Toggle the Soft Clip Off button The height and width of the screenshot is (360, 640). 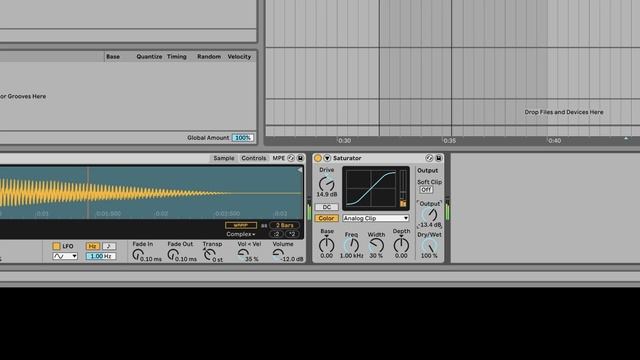point(426,190)
